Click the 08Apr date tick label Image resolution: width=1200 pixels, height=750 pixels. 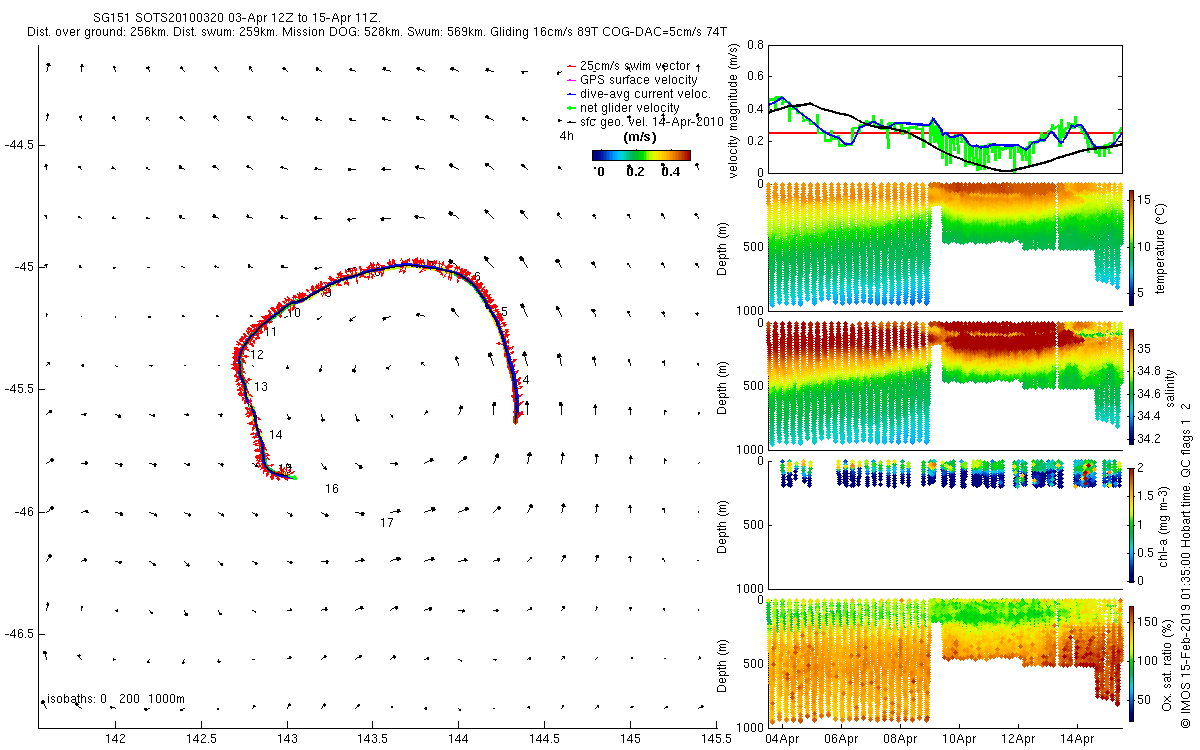point(900,738)
